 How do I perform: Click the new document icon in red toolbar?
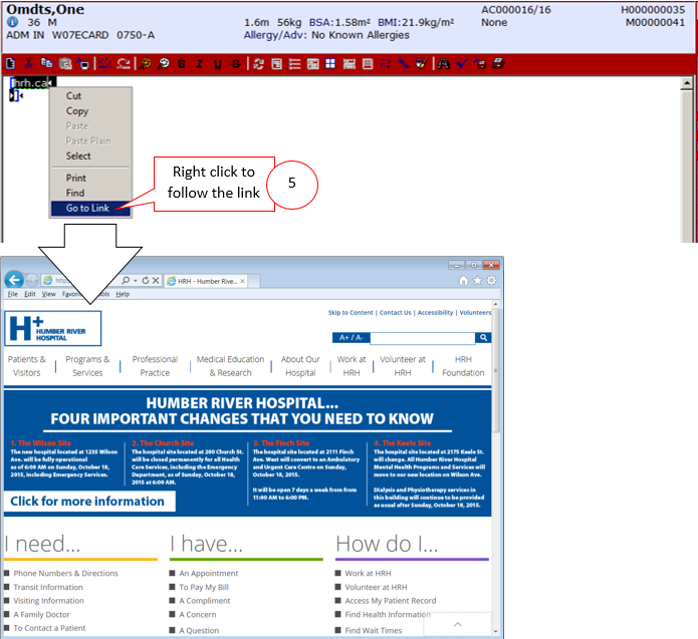11,64
